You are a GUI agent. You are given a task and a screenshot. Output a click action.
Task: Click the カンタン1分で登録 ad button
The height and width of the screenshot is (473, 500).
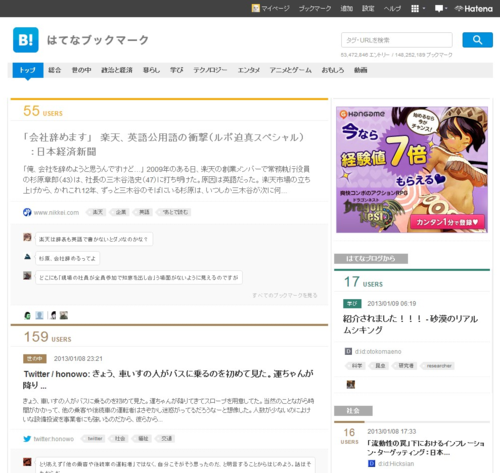click(x=447, y=222)
